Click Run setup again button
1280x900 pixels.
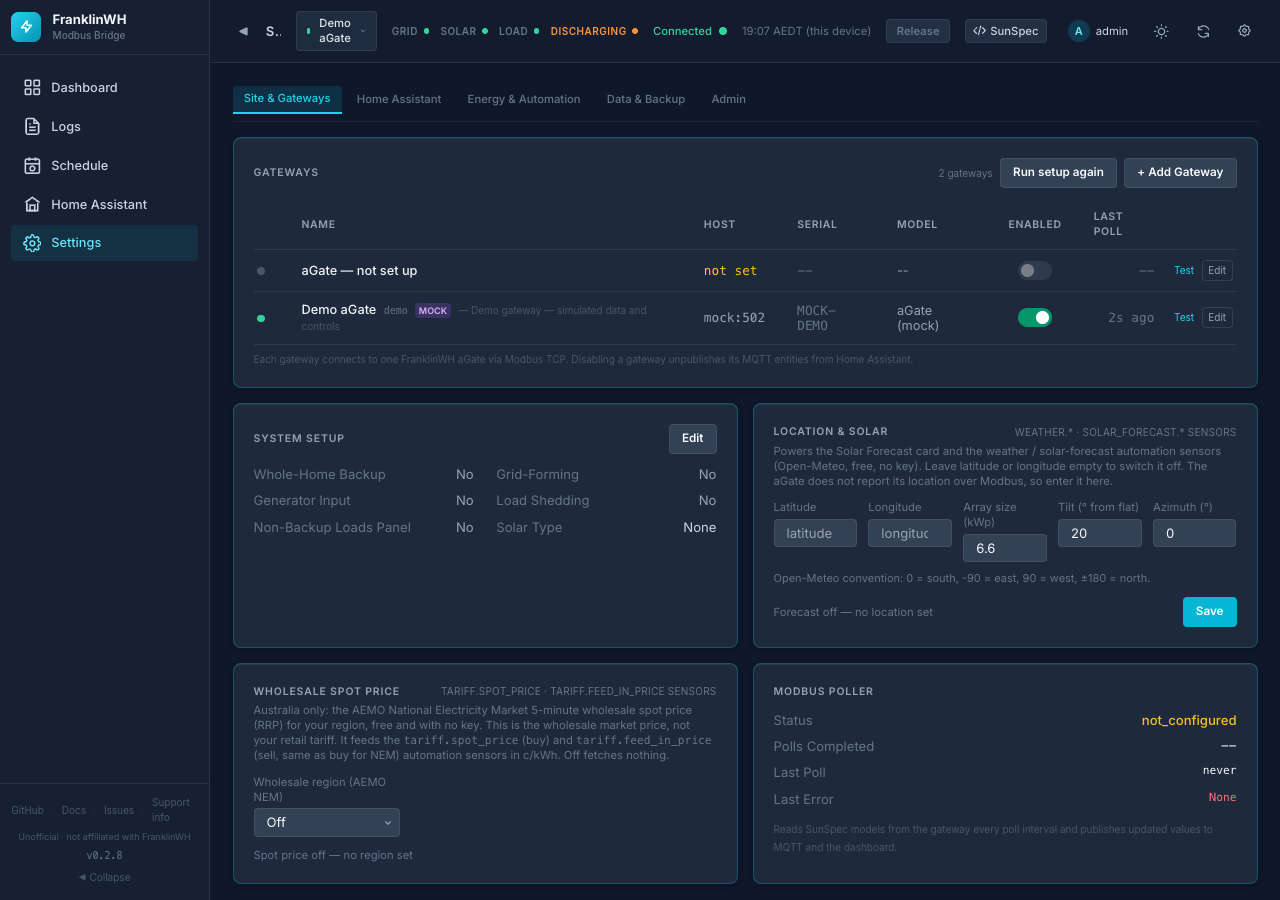coord(1058,172)
